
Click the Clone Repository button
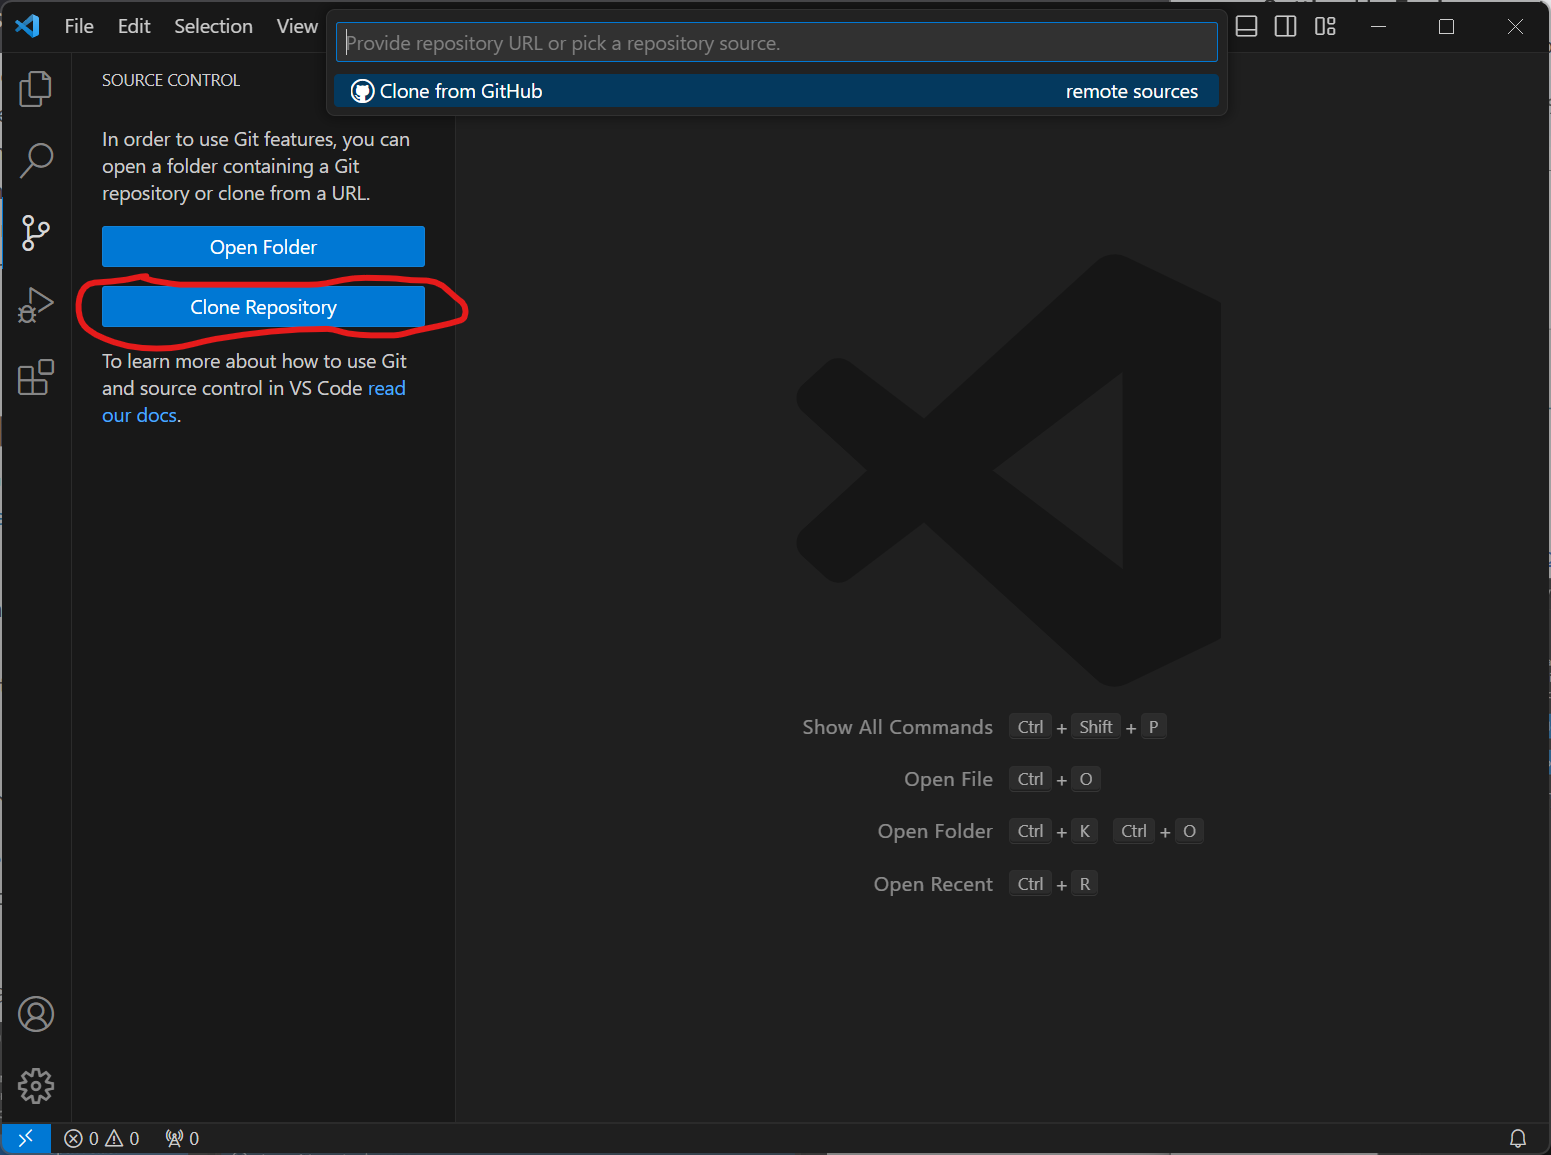[x=263, y=307]
